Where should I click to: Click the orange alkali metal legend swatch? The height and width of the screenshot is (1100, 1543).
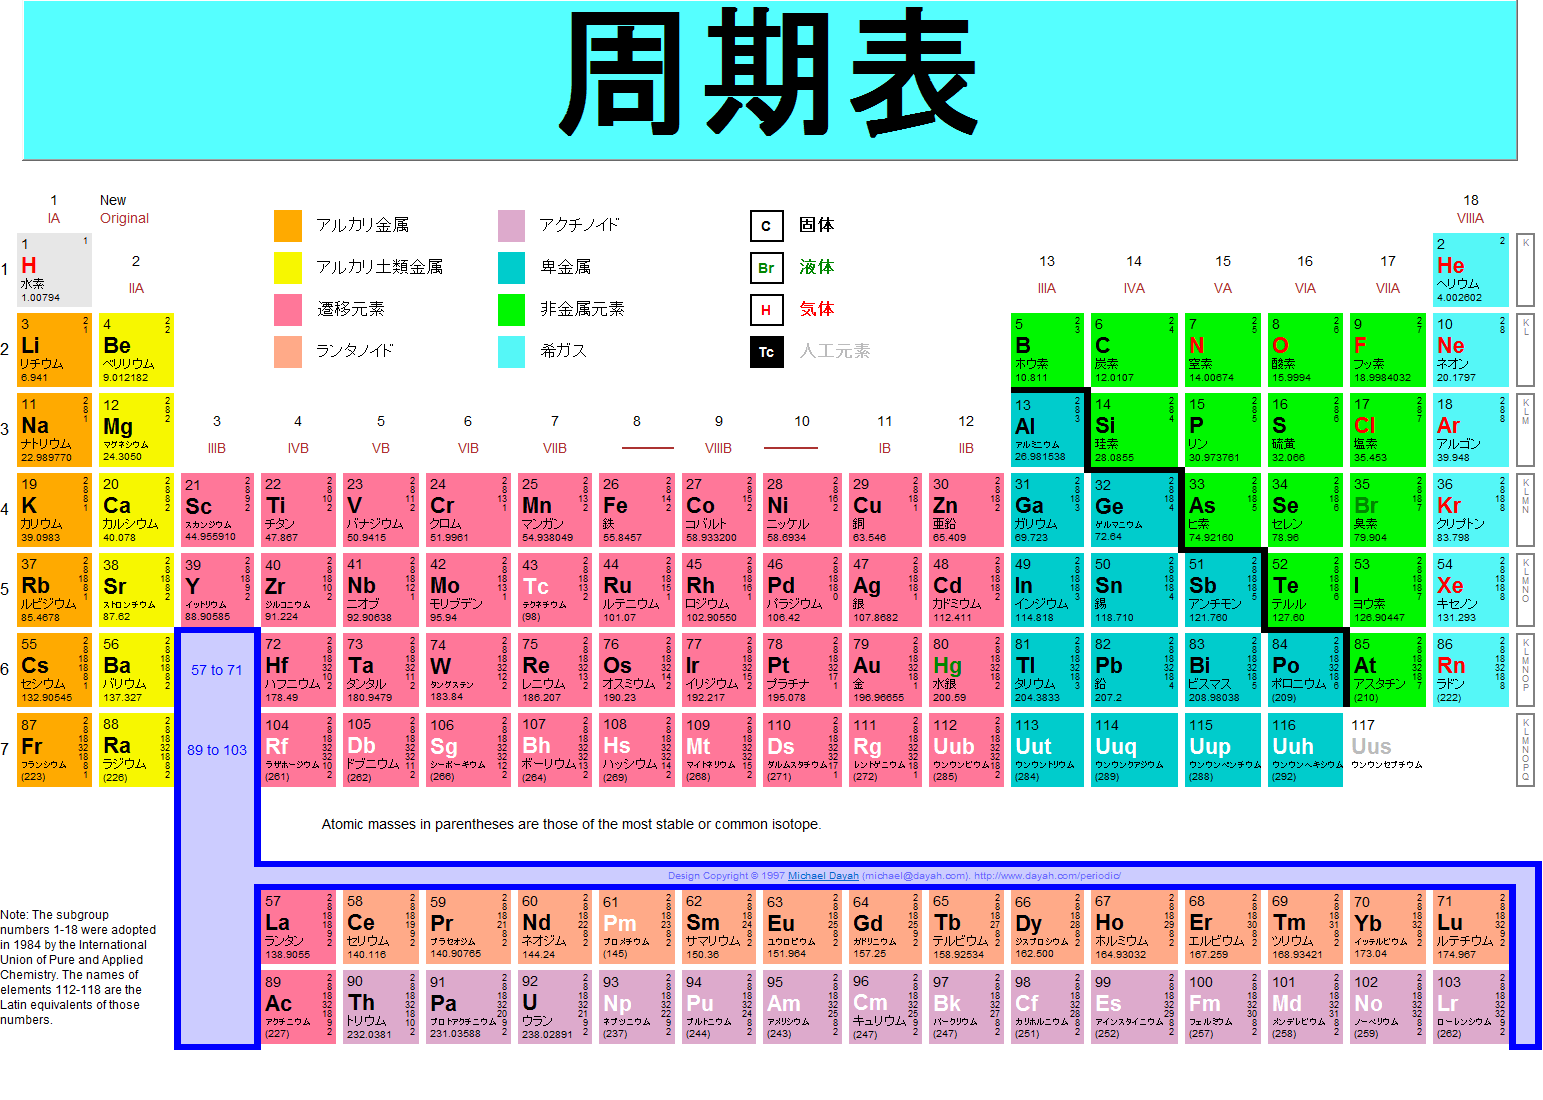(x=288, y=225)
